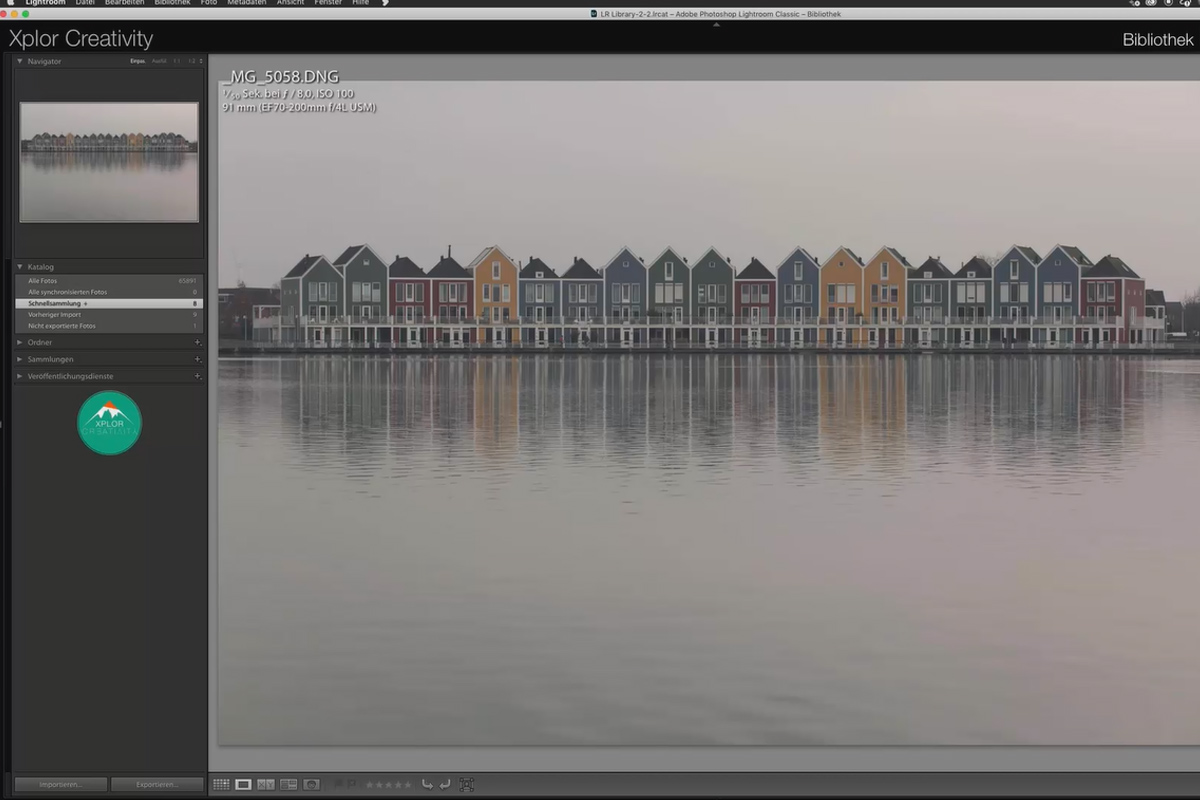
Task: Add new folder via Ordner plus icon
Action: [x=197, y=342]
